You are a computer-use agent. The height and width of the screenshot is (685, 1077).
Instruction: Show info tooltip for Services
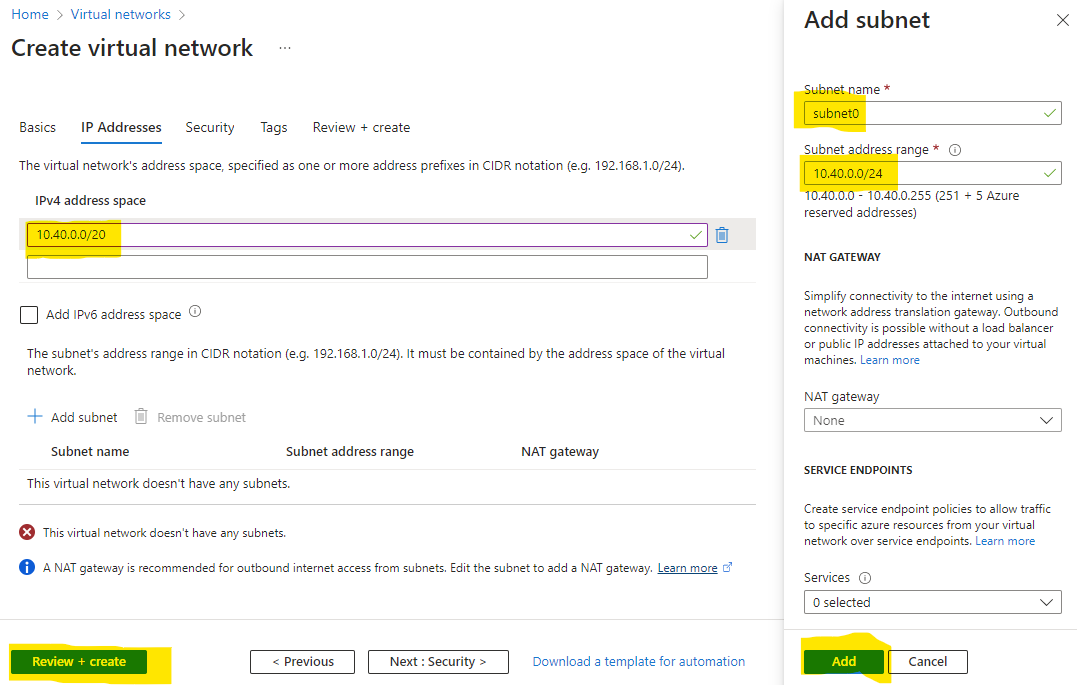click(x=865, y=578)
